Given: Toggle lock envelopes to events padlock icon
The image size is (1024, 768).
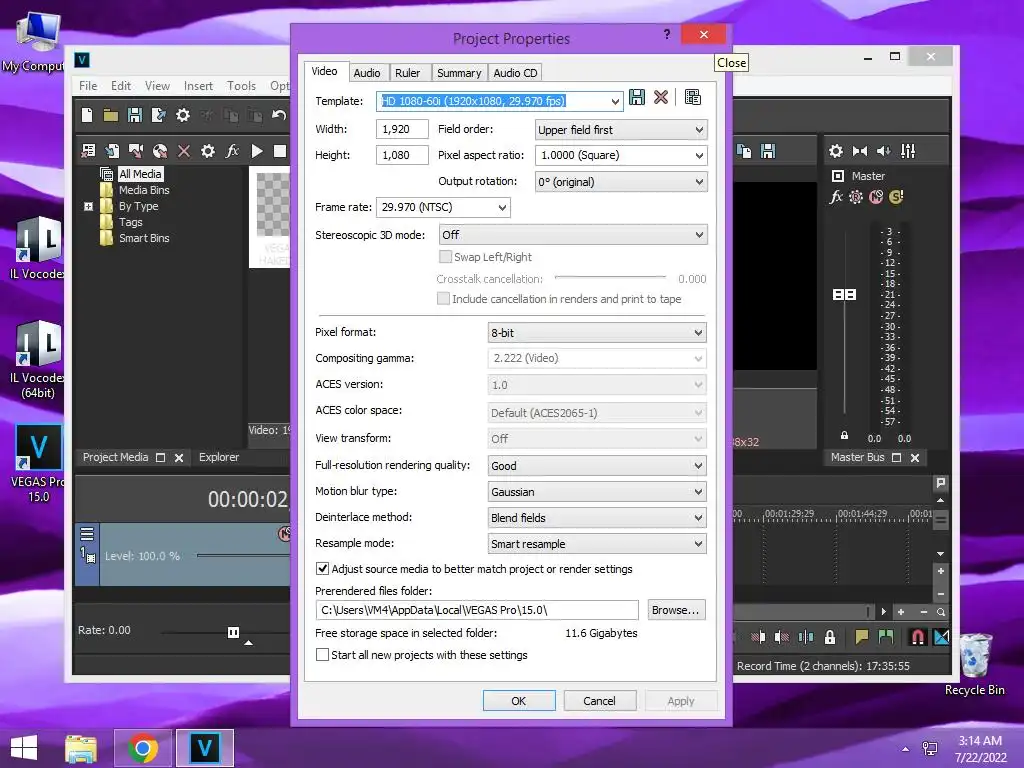Looking at the screenshot, I should pyautogui.click(x=830, y=637).
